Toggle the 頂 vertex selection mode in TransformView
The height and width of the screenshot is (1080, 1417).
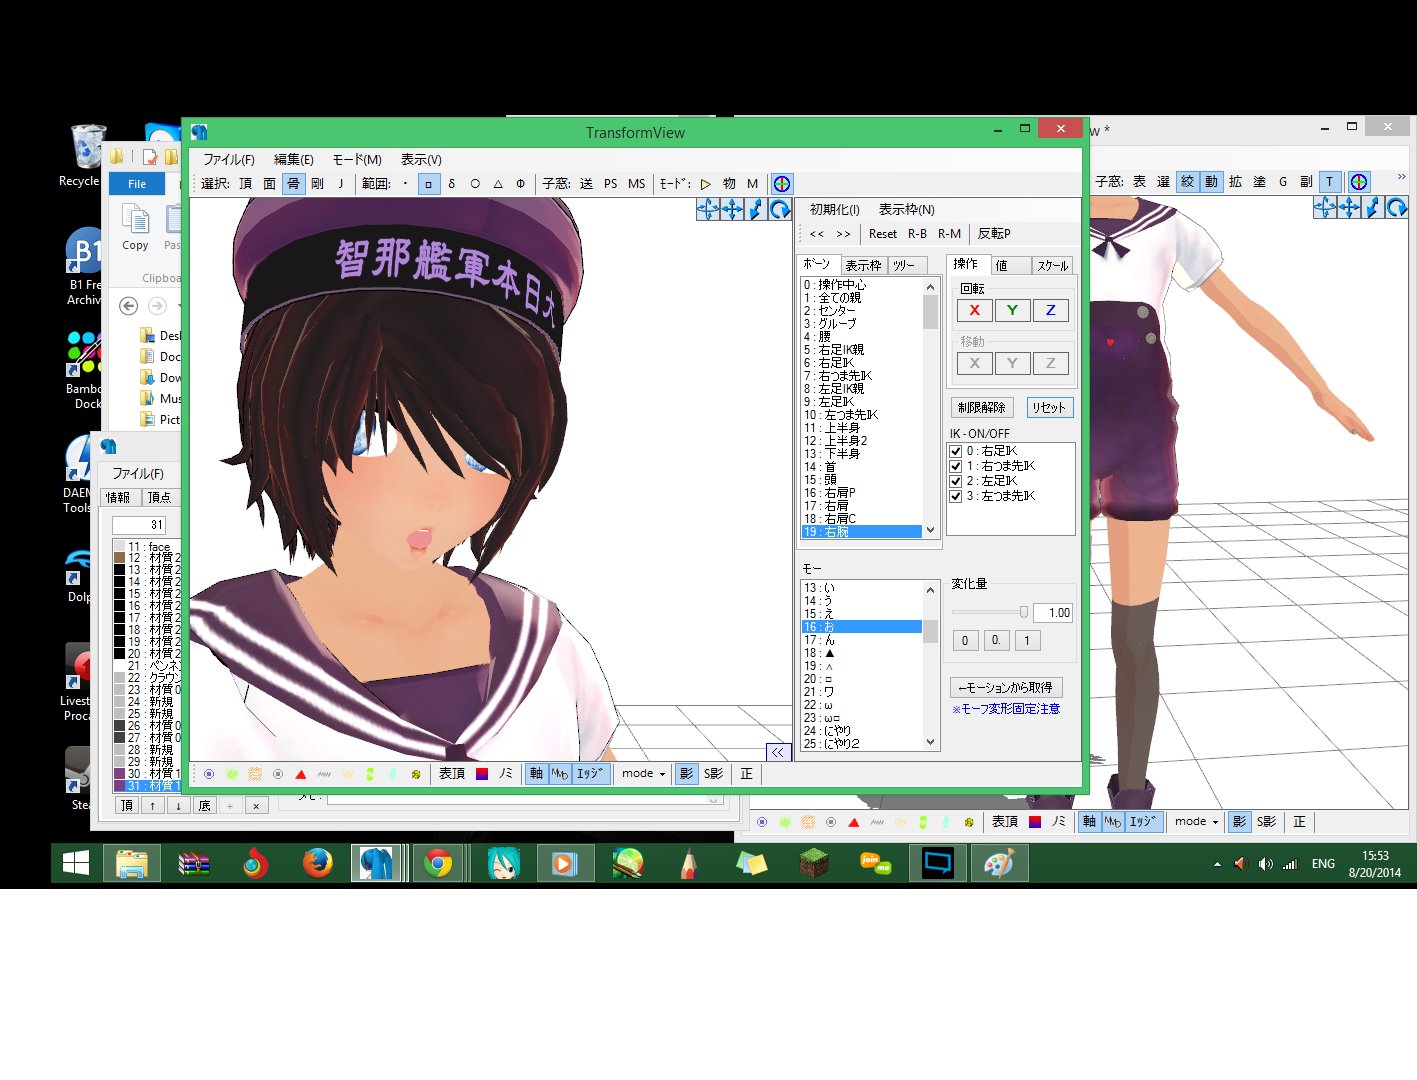tap(245, 184)
